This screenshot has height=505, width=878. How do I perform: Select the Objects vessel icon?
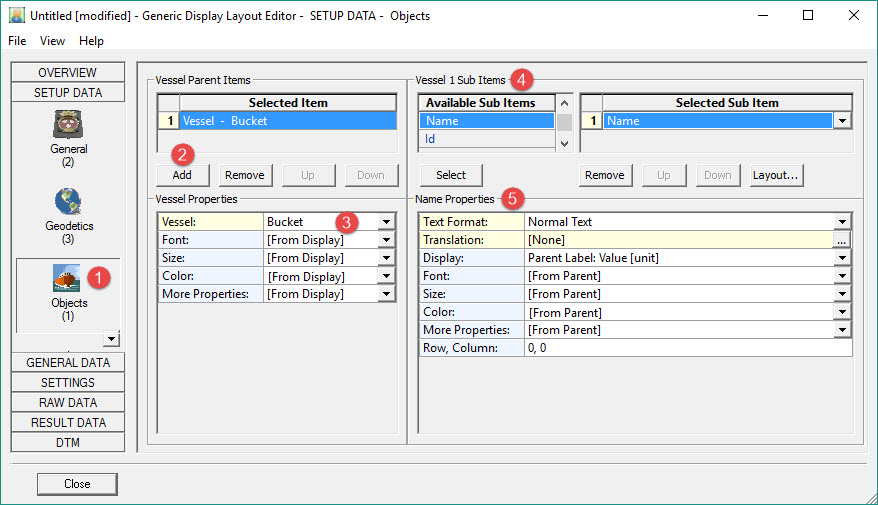(x=67, y=278)
